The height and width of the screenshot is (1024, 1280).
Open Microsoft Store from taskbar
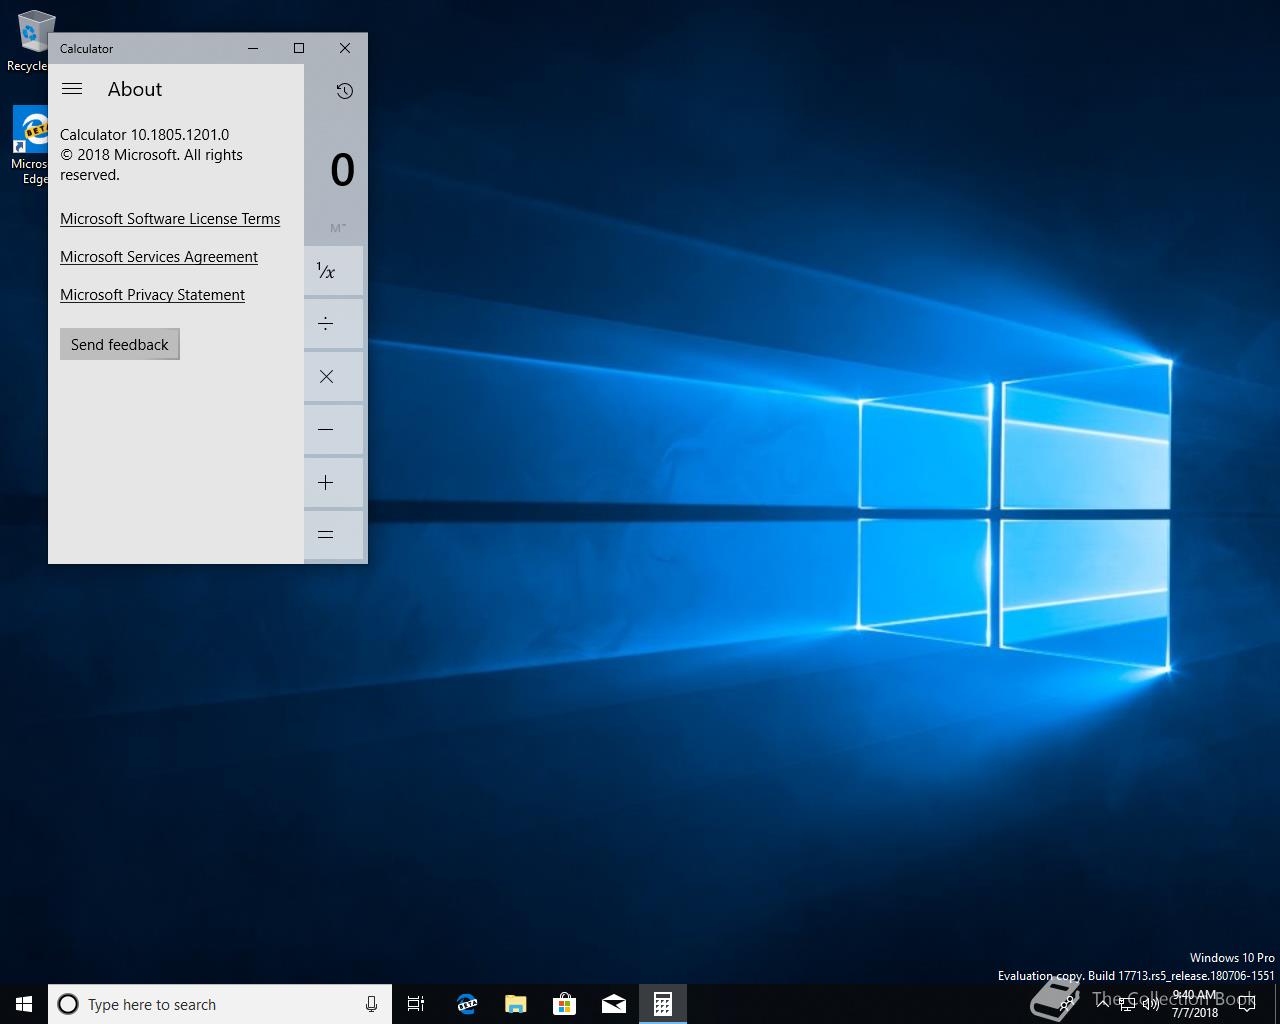coord(565,1004)
